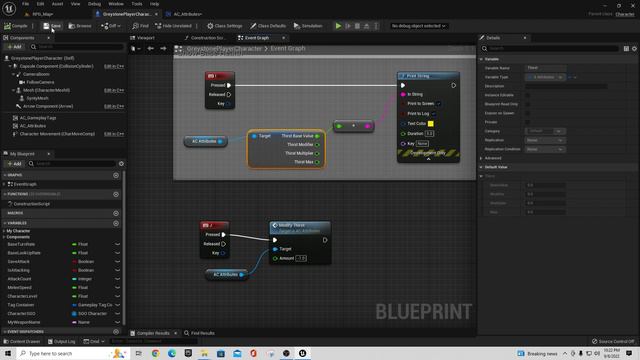
Task: Open the Tools menu
Action: [137, 4]
